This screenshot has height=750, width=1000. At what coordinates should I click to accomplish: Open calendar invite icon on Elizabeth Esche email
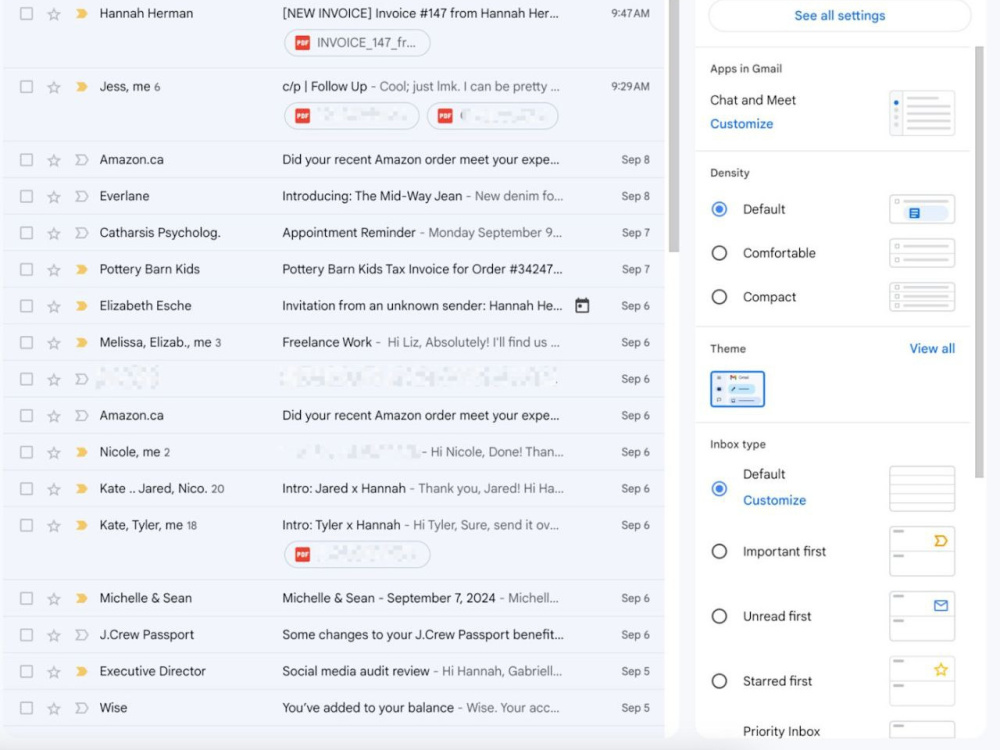(582, 305)
